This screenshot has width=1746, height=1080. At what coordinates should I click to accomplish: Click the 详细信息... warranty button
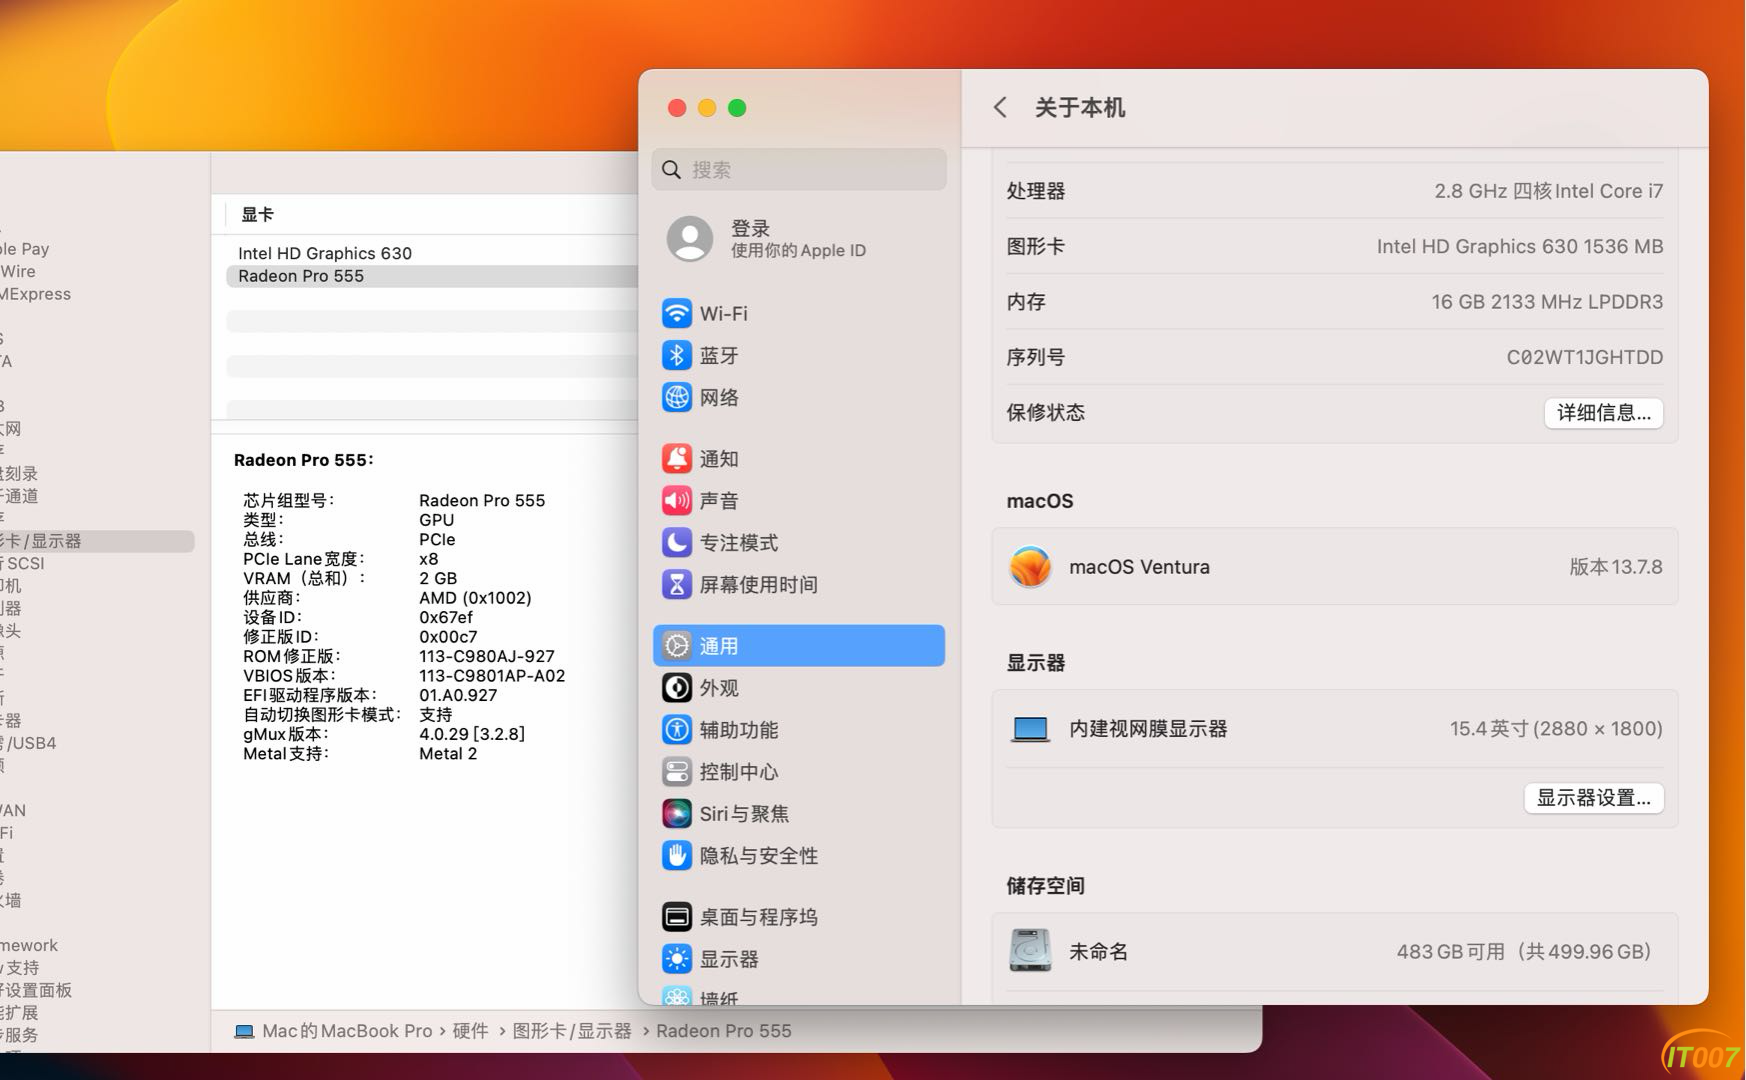1604,413
